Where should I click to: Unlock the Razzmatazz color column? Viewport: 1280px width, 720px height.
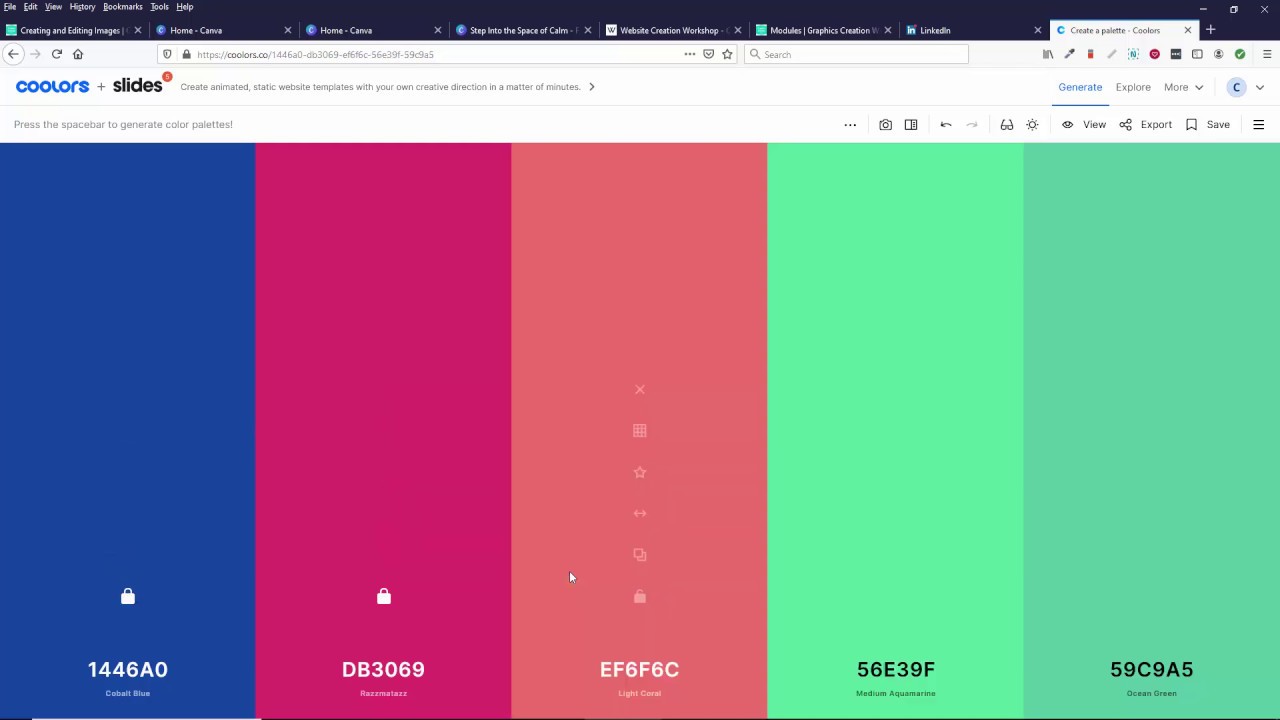coord(384,596)
